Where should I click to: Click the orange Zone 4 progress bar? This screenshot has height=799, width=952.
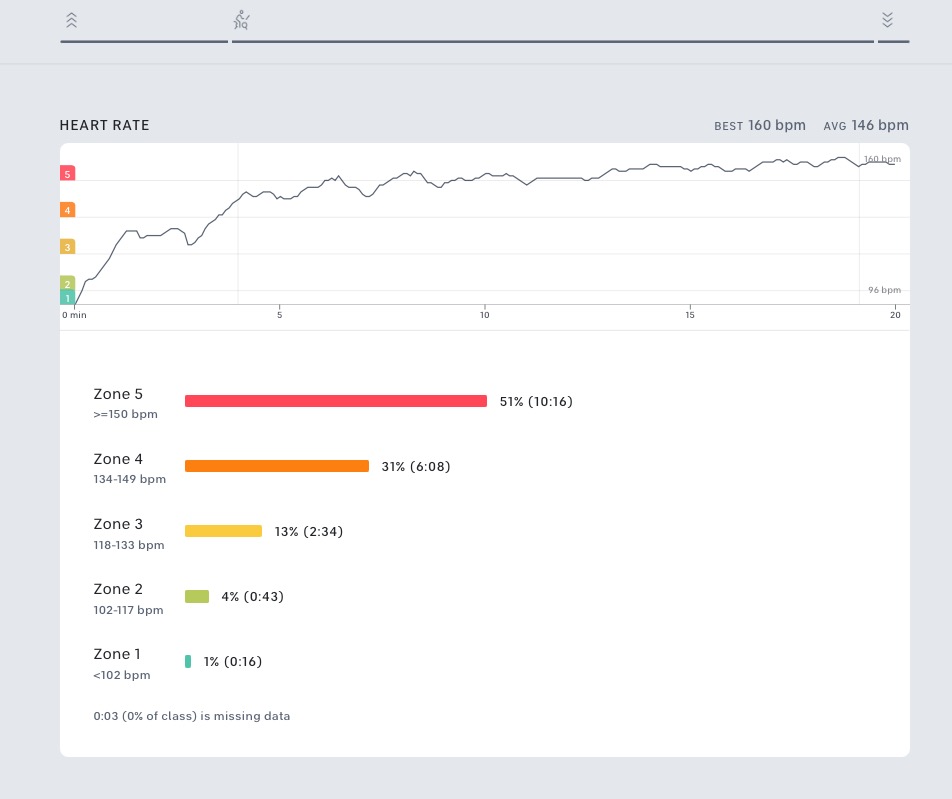coord(277,466)
